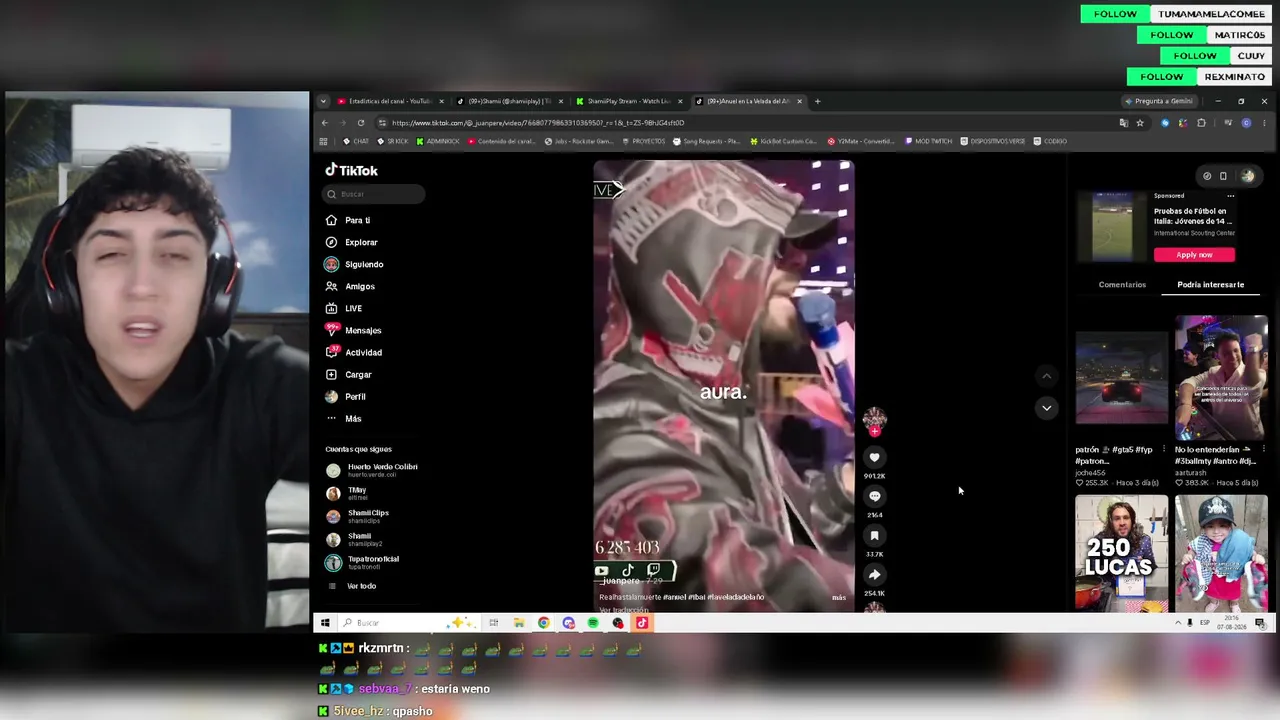This screenshot has width=1280, height=720.
Task: Switch to the ShamiiPlay Stream Kick tab
Action: (x=628, y=101)
